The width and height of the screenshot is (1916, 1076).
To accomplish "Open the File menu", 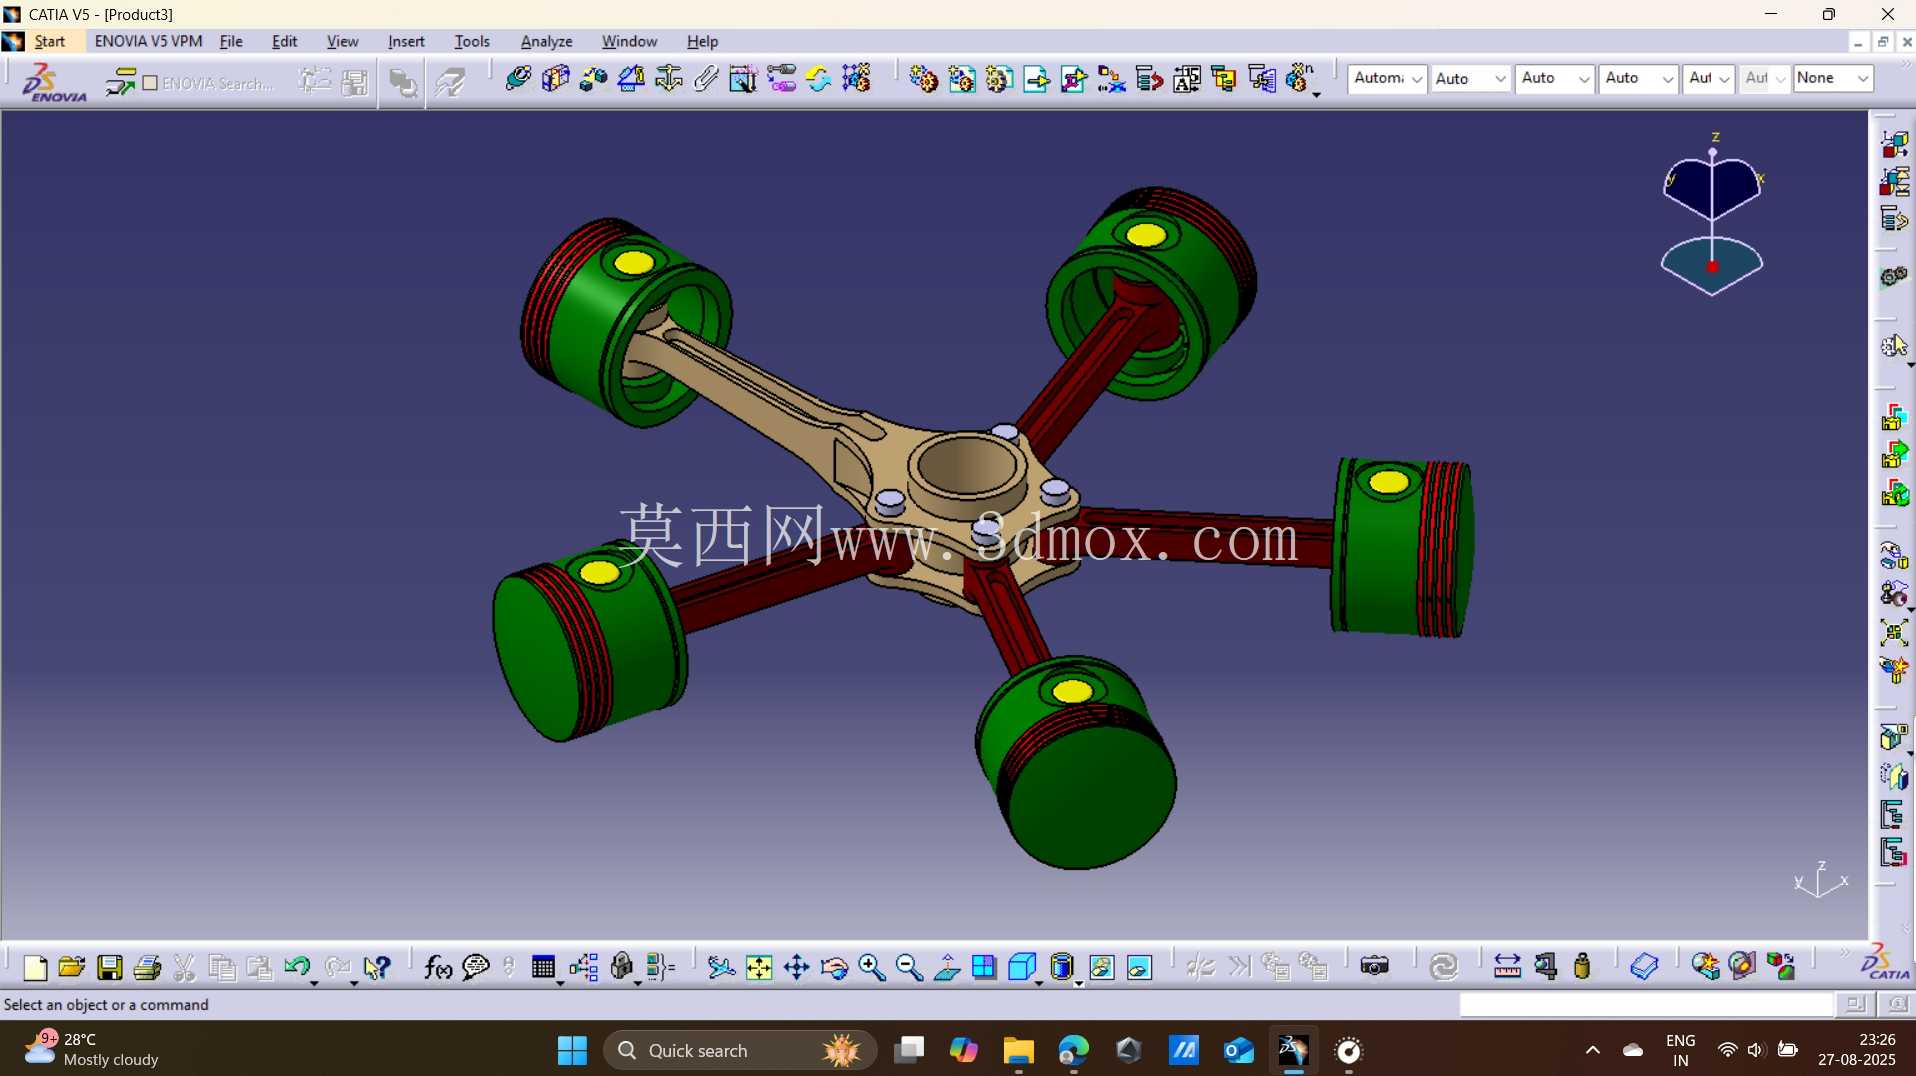I will 231,41.
